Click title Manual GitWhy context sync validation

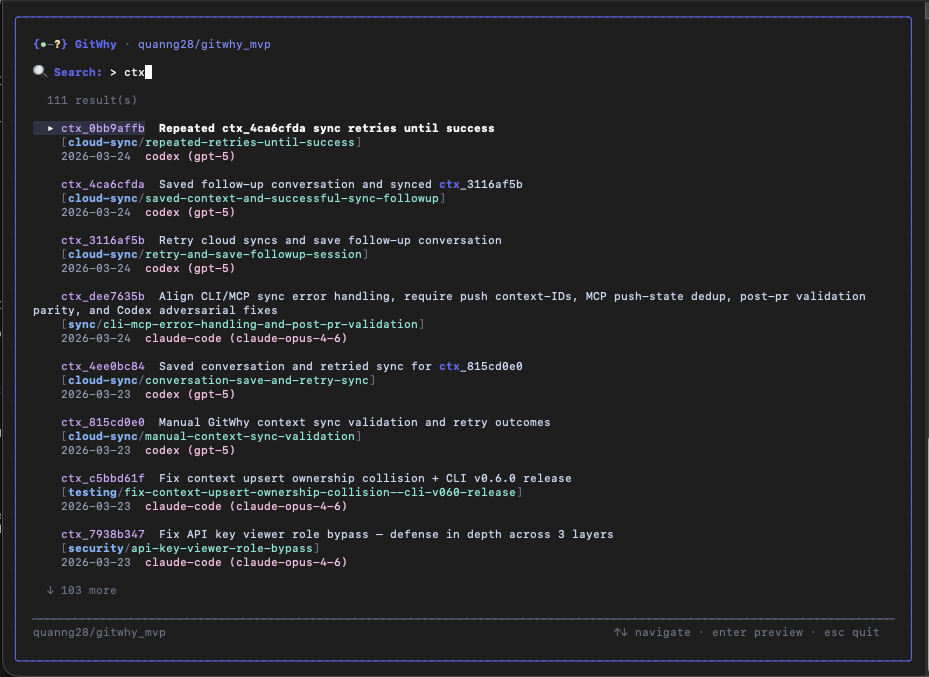pyautogui.click(x=354, y=422)
